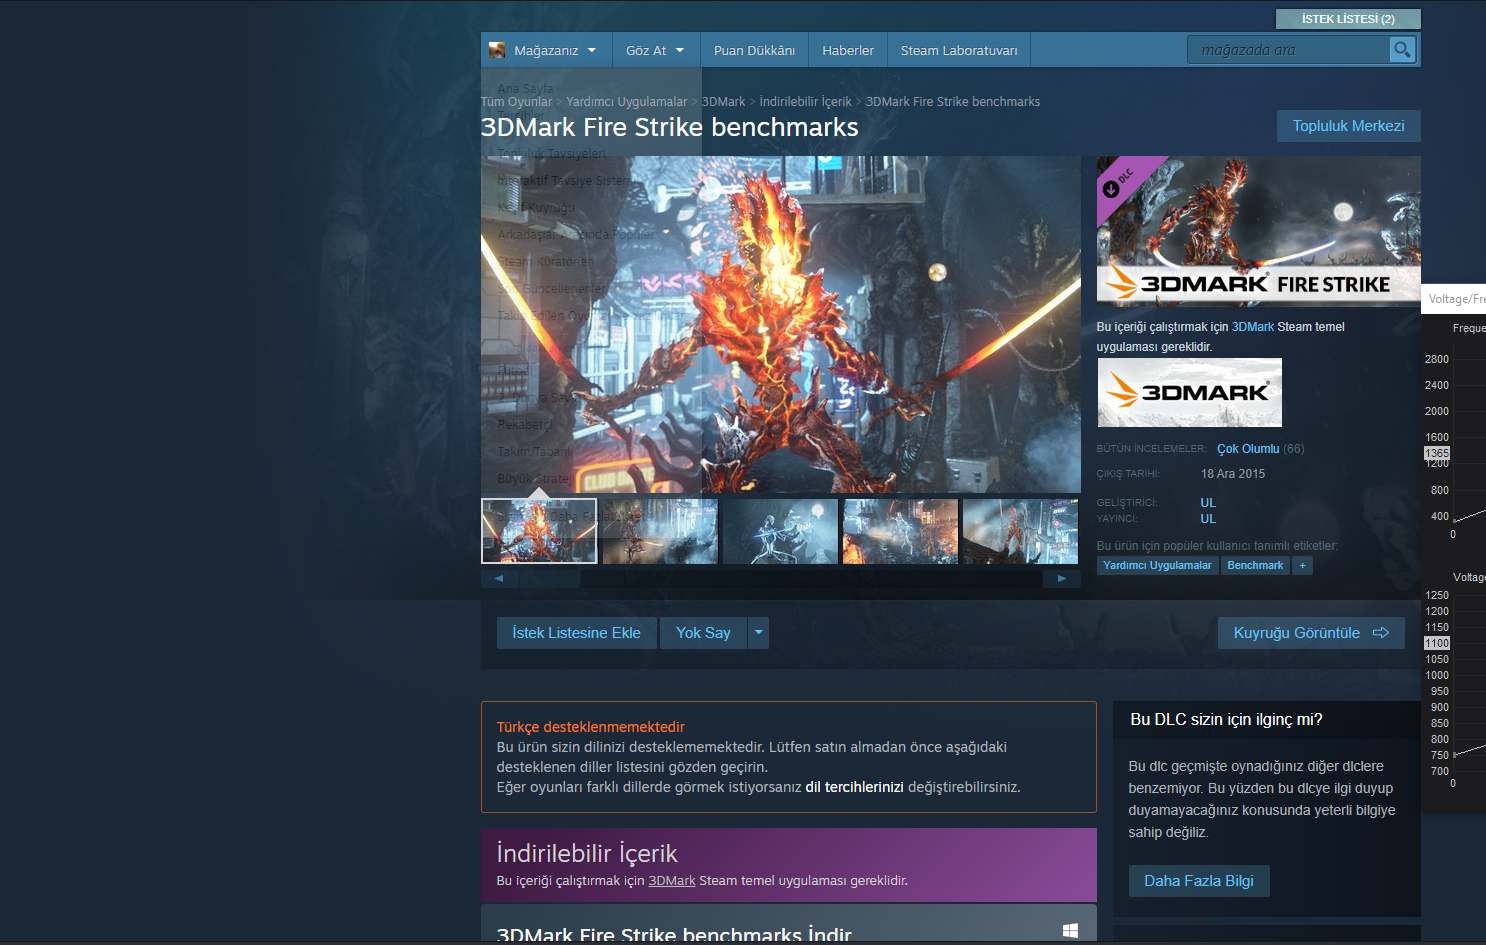Click Kuyruğu Görüntüle
The height and width of the screenshot is (945, 1486).
click(1311, 633)
